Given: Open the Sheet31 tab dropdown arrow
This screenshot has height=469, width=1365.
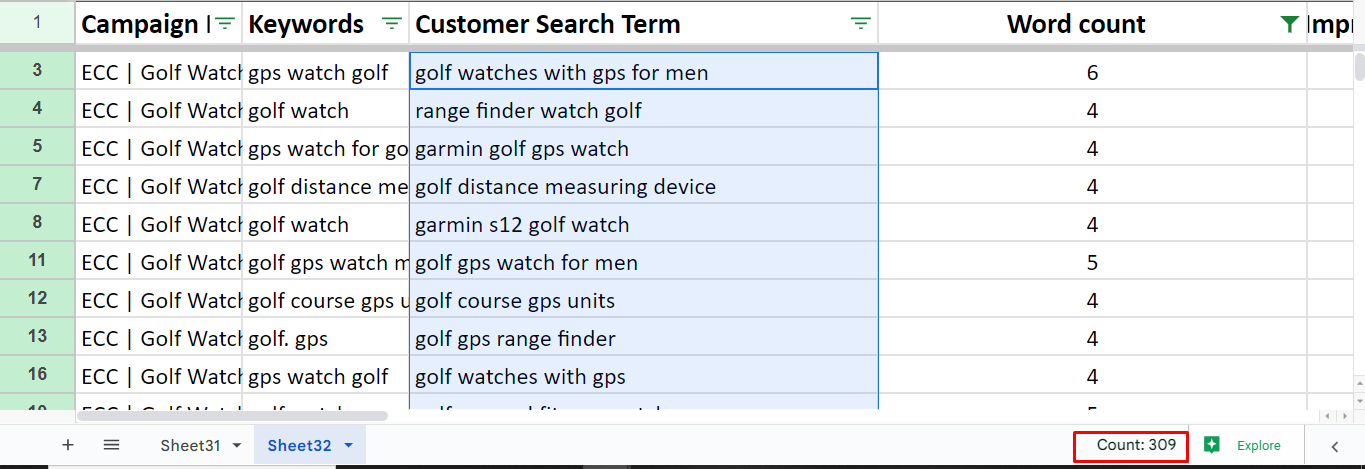Looking at the screenshot, I should [237, 446].
